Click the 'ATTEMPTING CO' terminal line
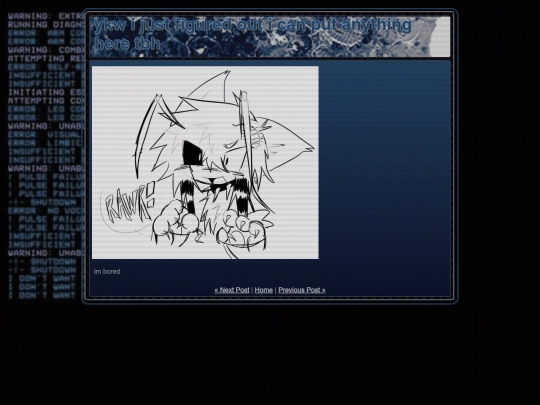The height and width of the screenshot is (405, 540). [x=45, y=101]
